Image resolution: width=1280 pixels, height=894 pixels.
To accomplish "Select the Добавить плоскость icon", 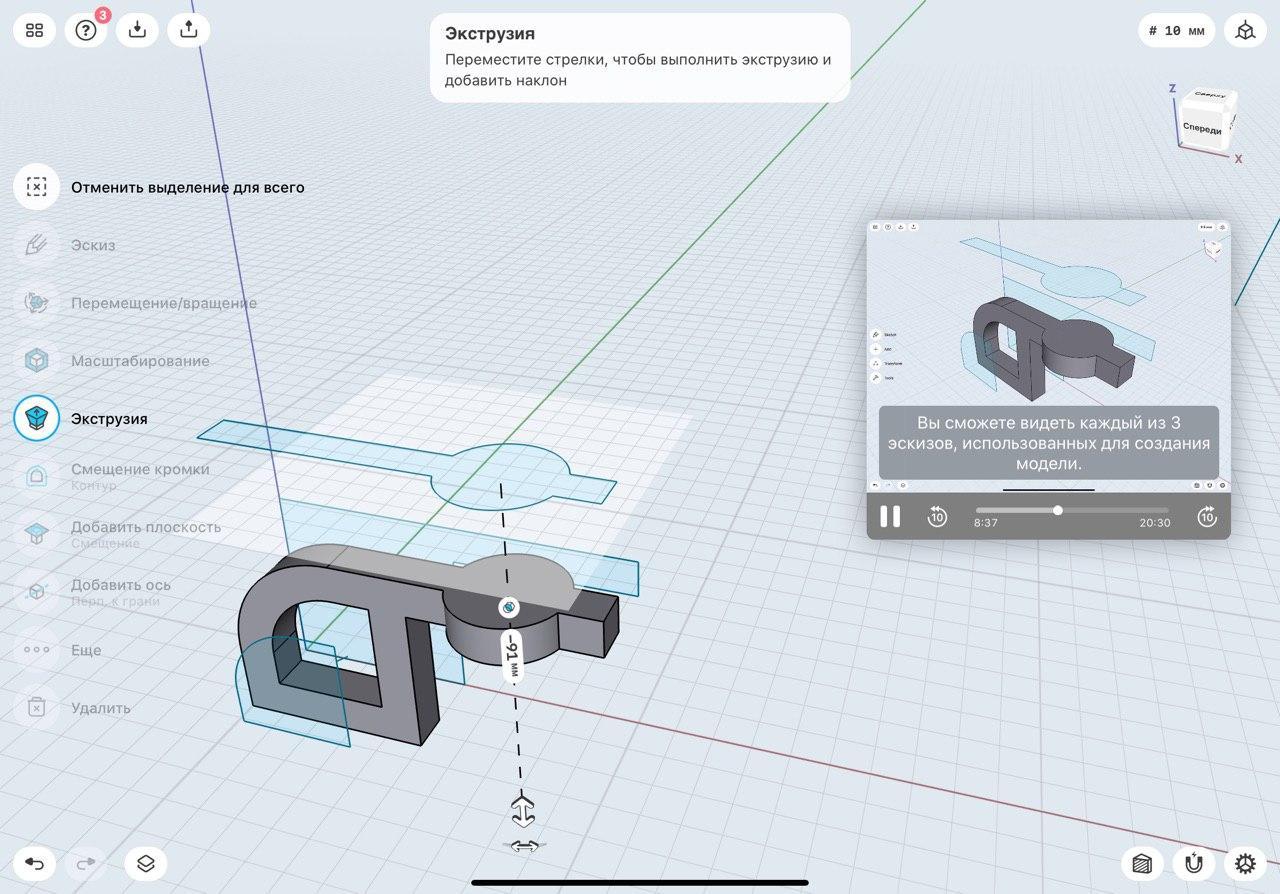I will 37,534.
